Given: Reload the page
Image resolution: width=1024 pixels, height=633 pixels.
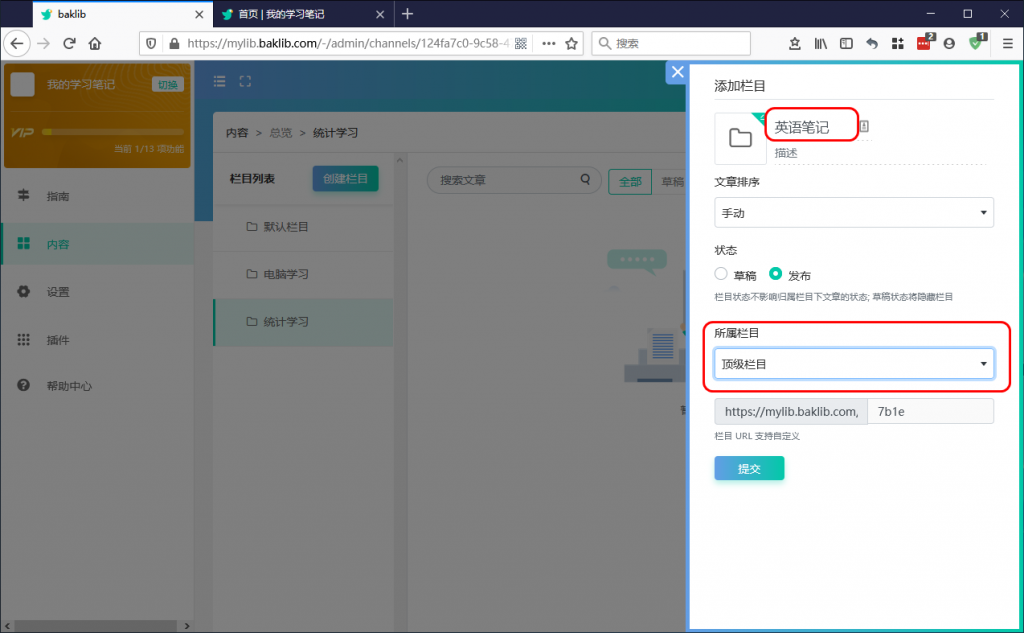Looking at the screenshot, I should point(69,43).
